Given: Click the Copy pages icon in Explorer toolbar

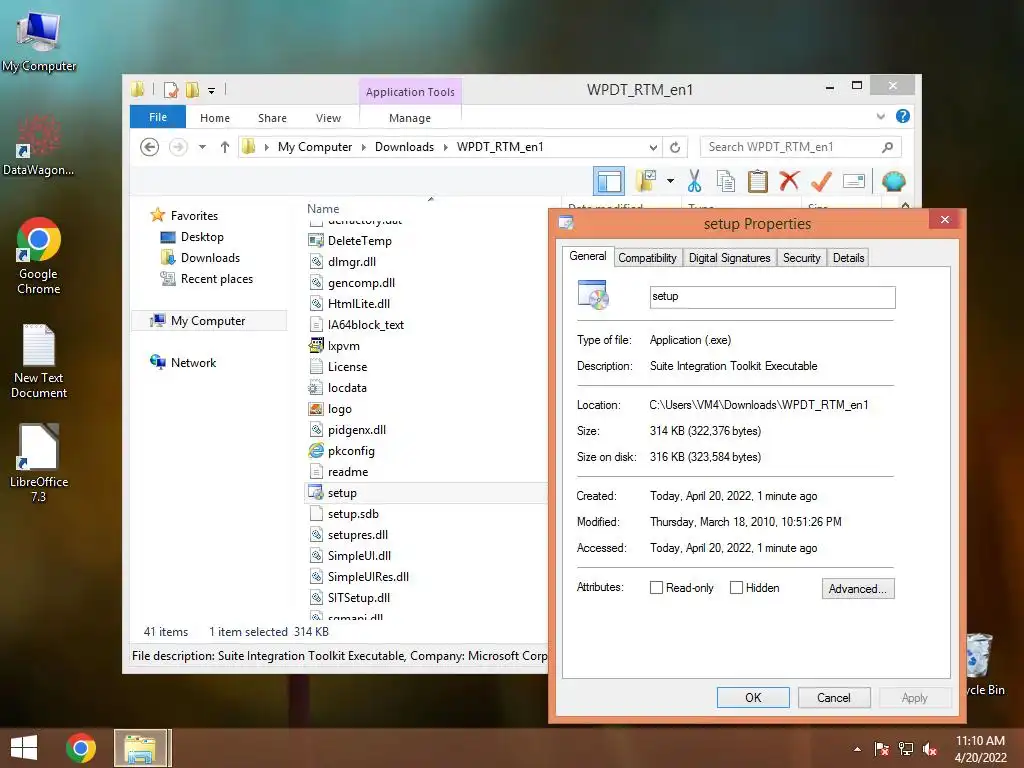Looking at the screenshot, I should point(726,181).
